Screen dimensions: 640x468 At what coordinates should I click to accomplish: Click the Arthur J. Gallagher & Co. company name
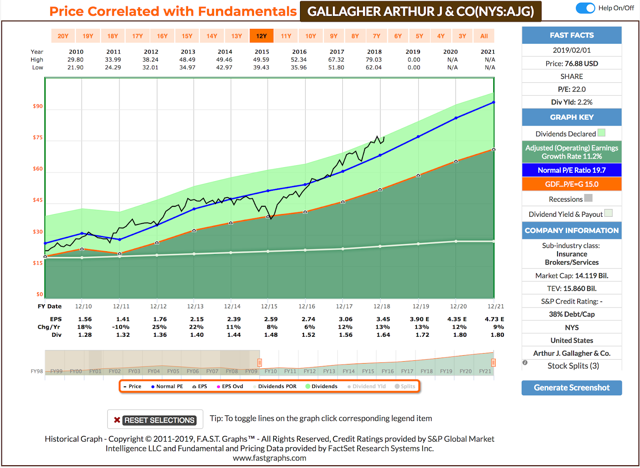571,353
